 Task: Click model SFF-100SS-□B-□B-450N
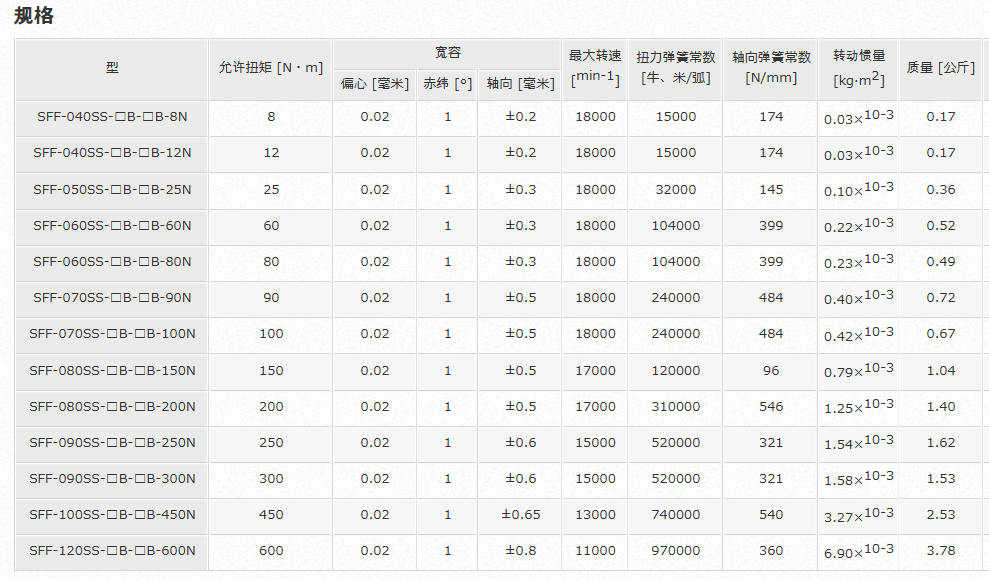click(112, 515)
